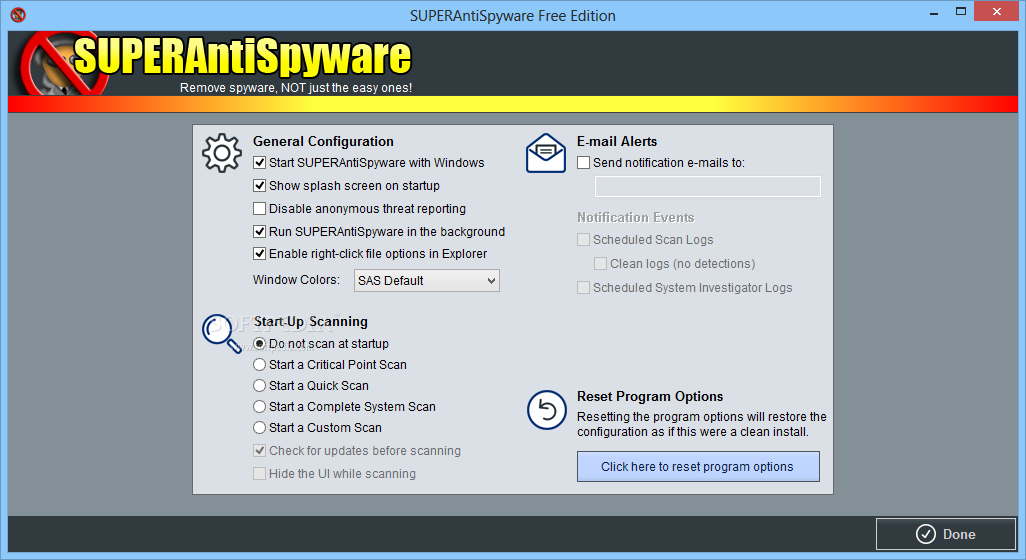Click the Check for updates before scanning checkbox
The width and height of the screenshot is (1026, 560).
260,451
